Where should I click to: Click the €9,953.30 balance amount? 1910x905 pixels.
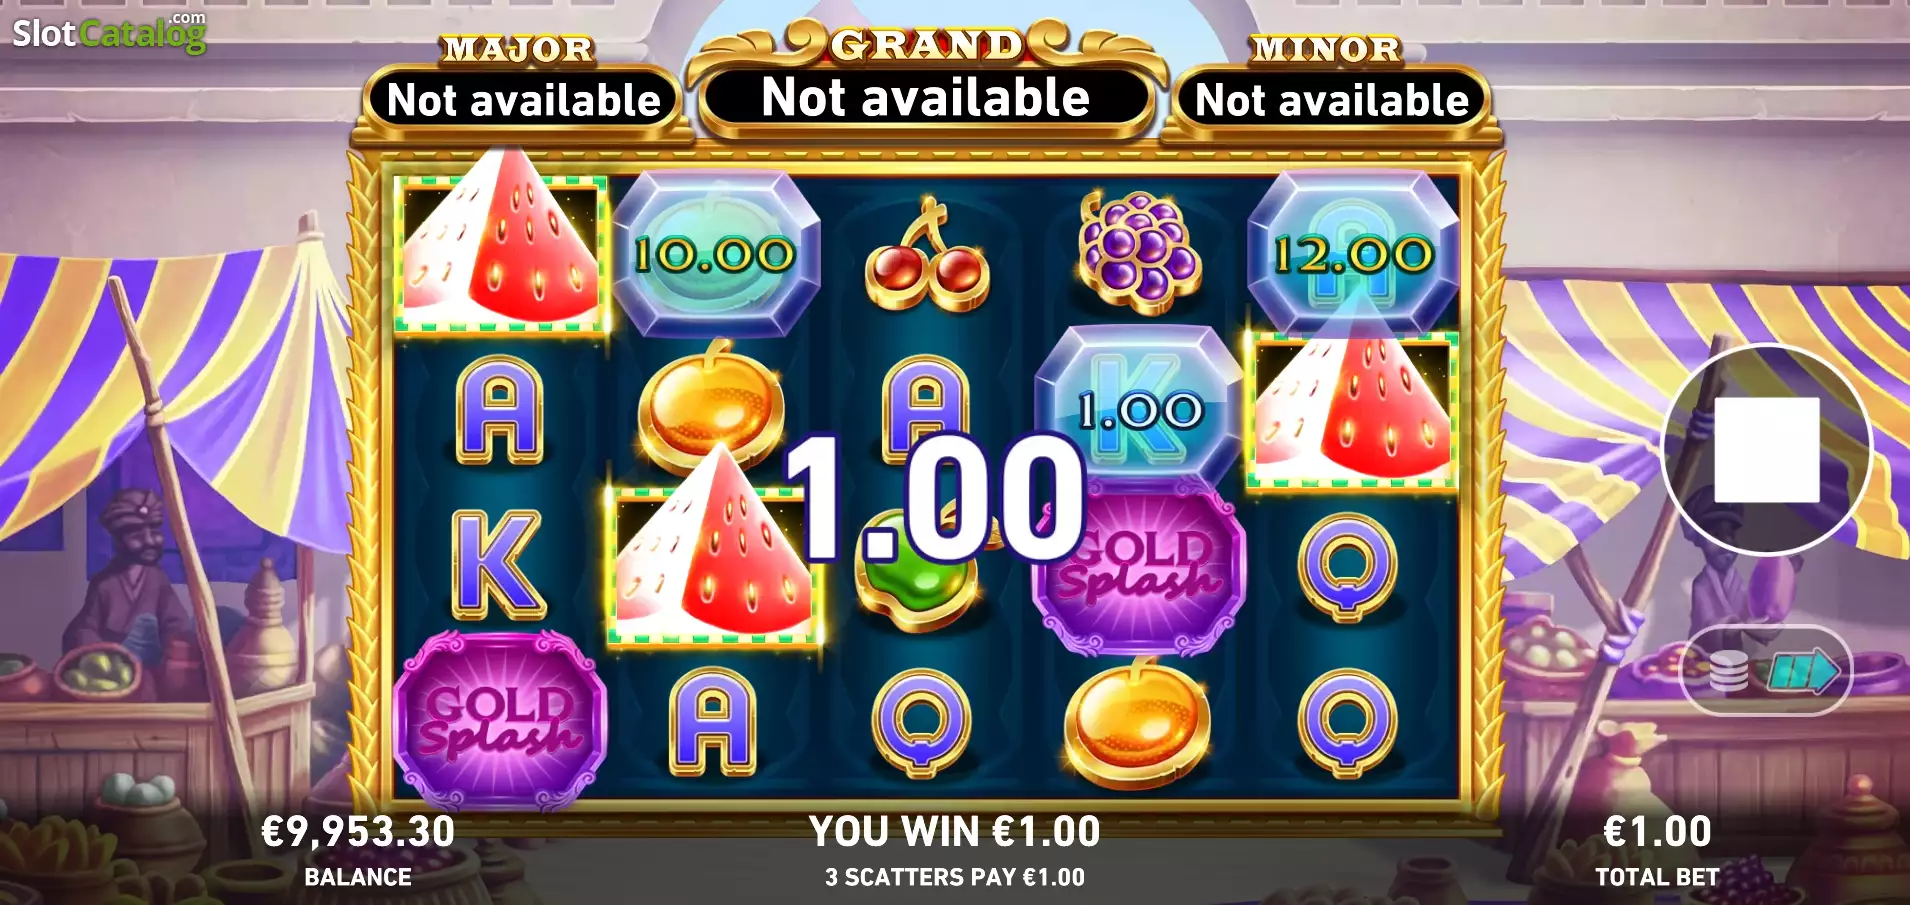click(358, 831)
